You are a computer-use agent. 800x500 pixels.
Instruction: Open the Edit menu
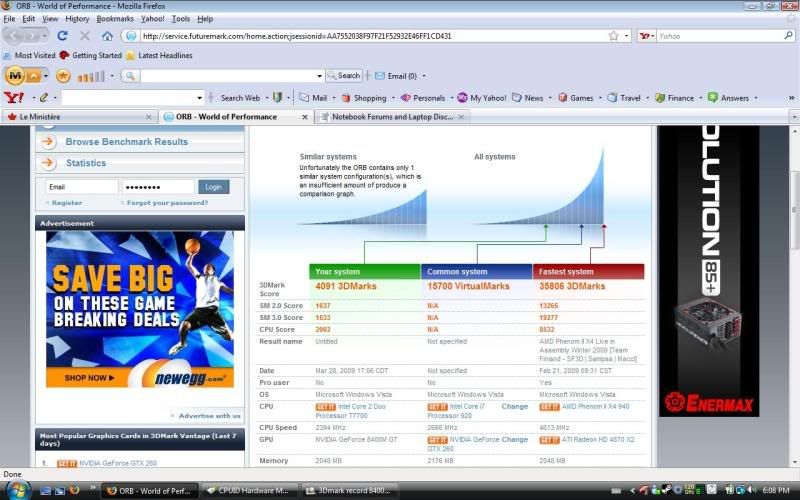click(29, 19)
